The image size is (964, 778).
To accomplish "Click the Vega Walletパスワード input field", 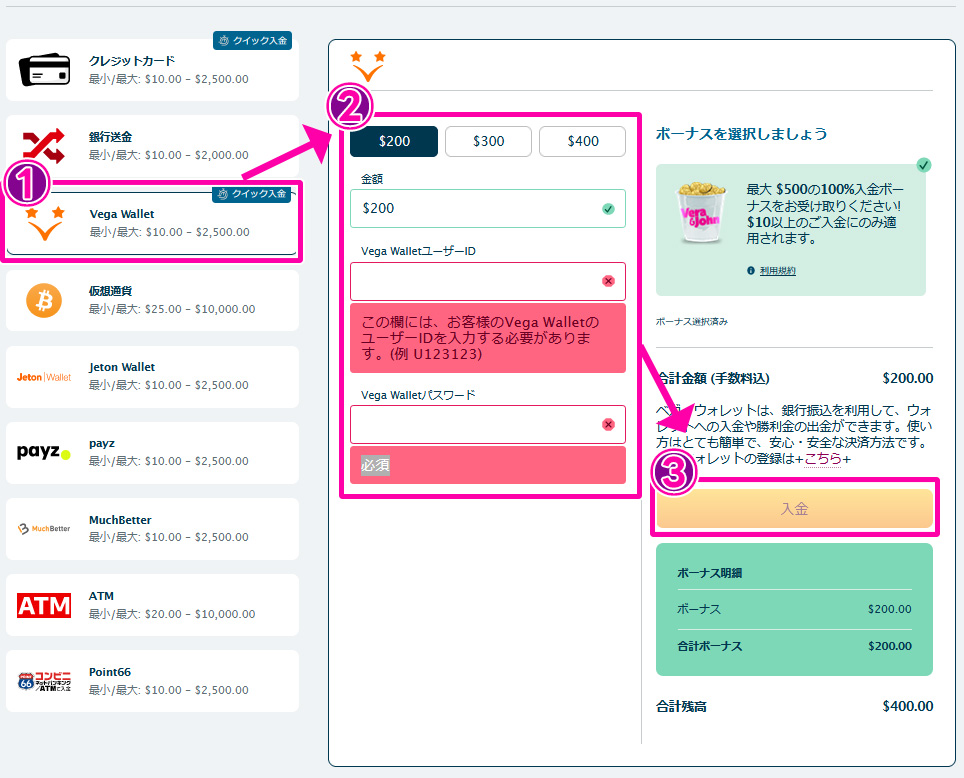I will 488,424.
